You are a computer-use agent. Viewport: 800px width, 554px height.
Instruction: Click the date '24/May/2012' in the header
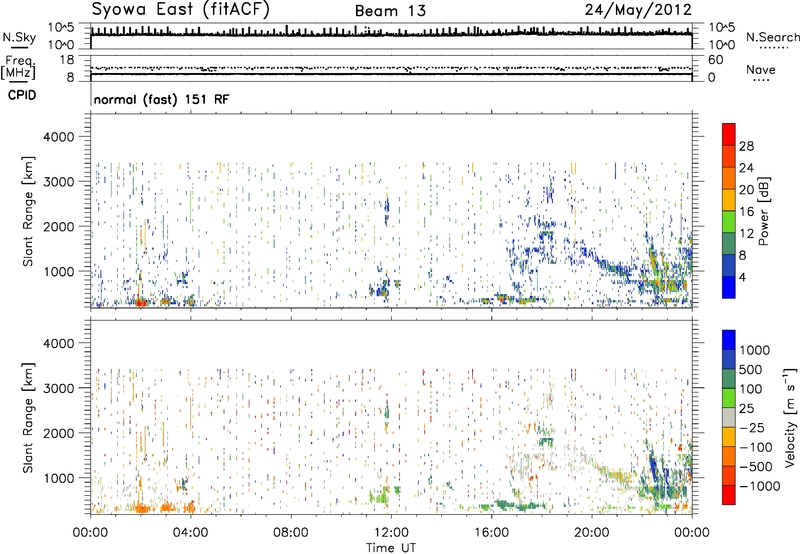[638, 10]
